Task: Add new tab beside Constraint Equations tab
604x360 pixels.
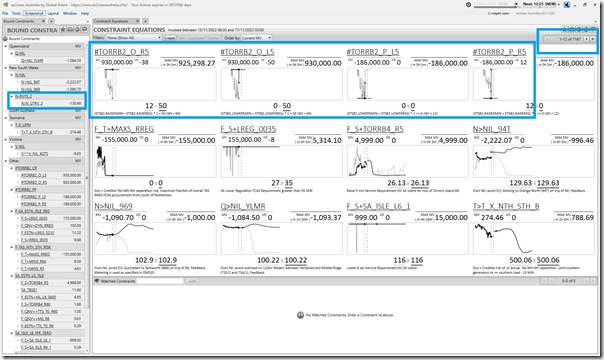Action: (145, 21)
